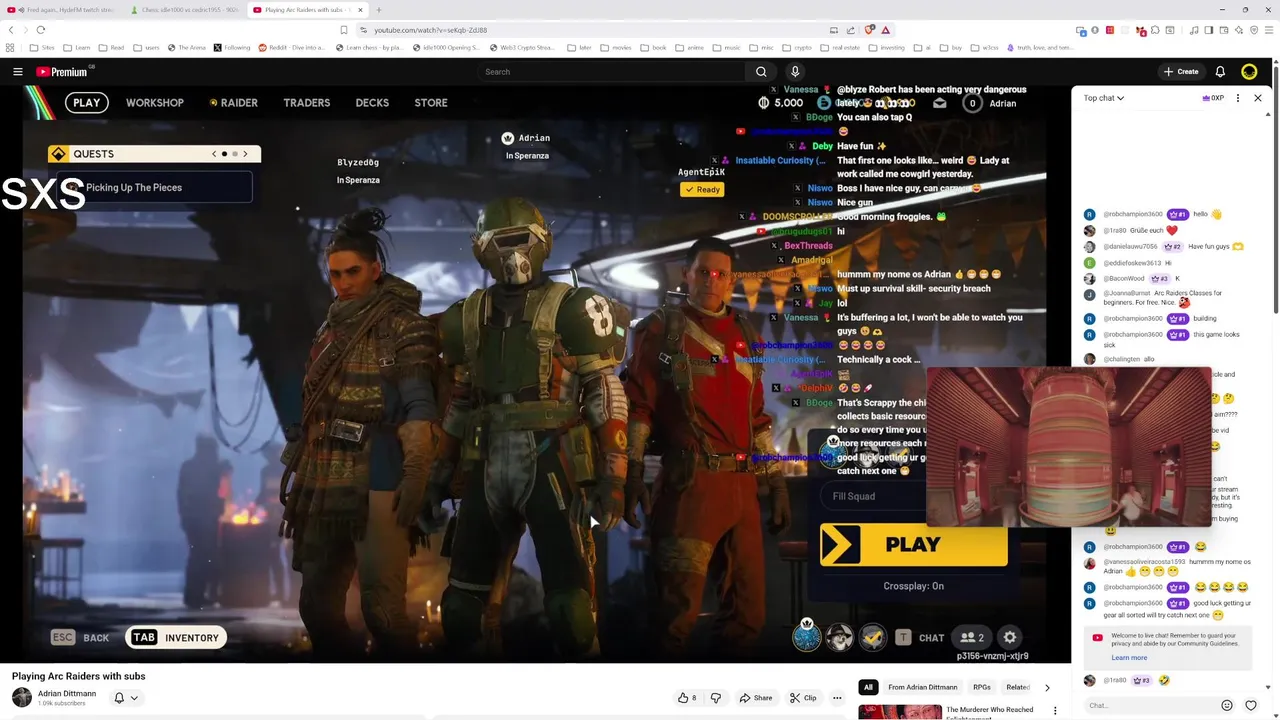
Task: Open the Brave Shields lion icon
Action: tap(868, 30)
